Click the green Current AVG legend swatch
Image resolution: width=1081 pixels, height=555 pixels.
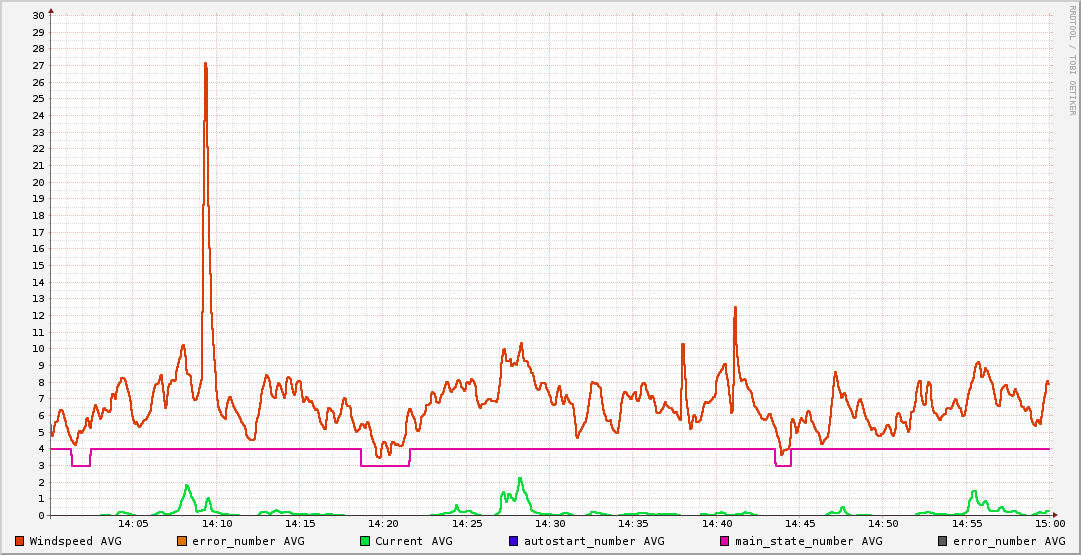click(364, 541)
